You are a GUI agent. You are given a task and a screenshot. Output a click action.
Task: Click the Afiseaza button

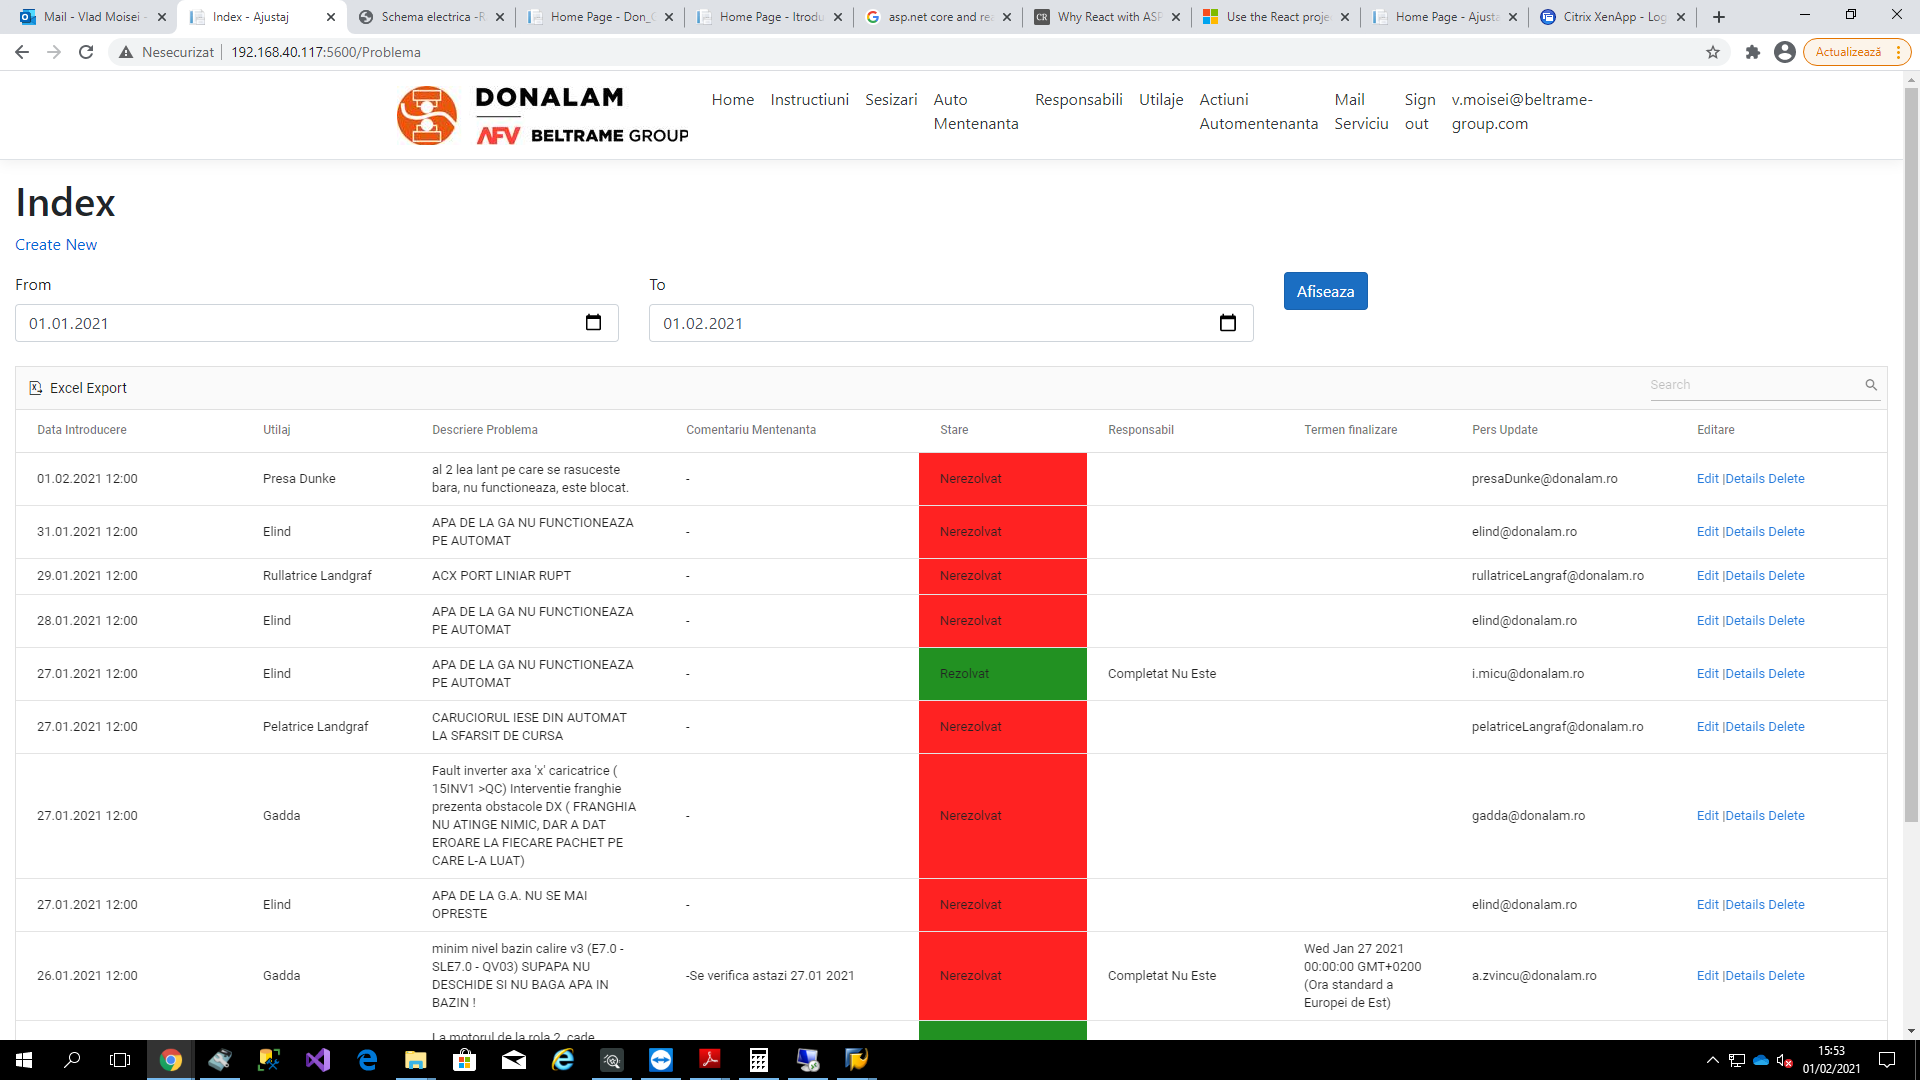pyautogui.click(x=1325, y=291)
